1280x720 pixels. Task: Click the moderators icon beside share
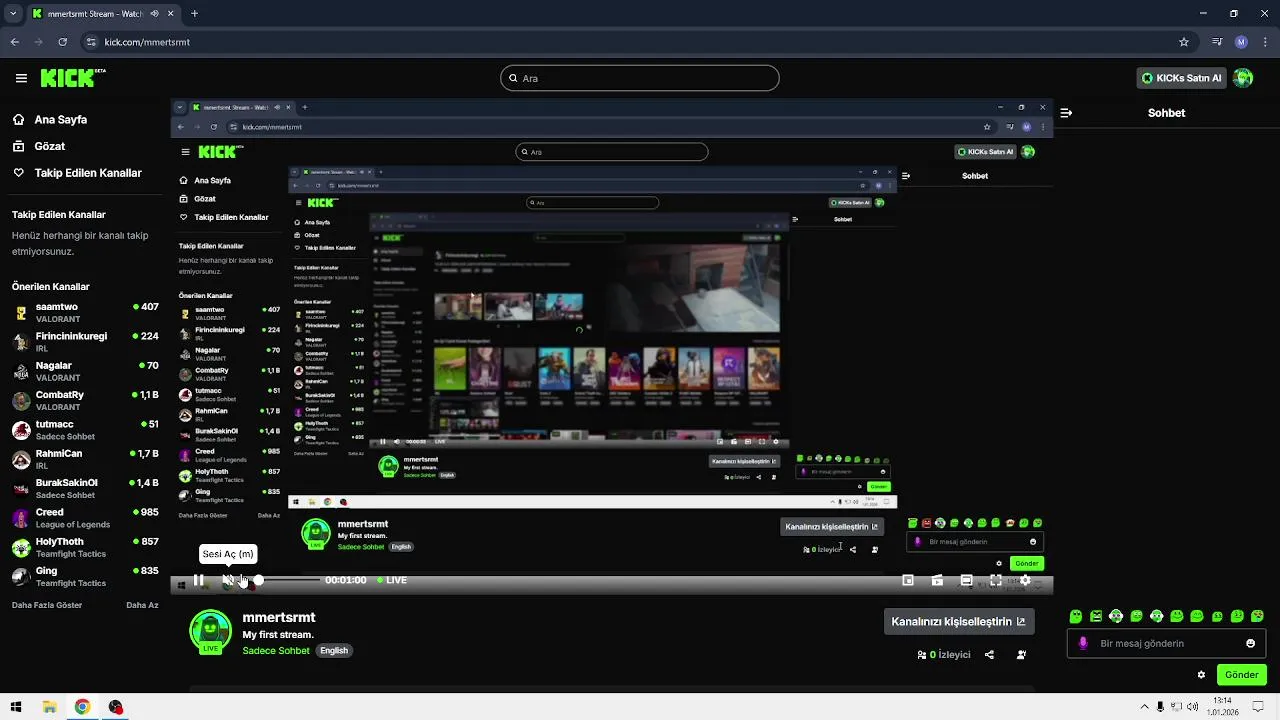1021,655
